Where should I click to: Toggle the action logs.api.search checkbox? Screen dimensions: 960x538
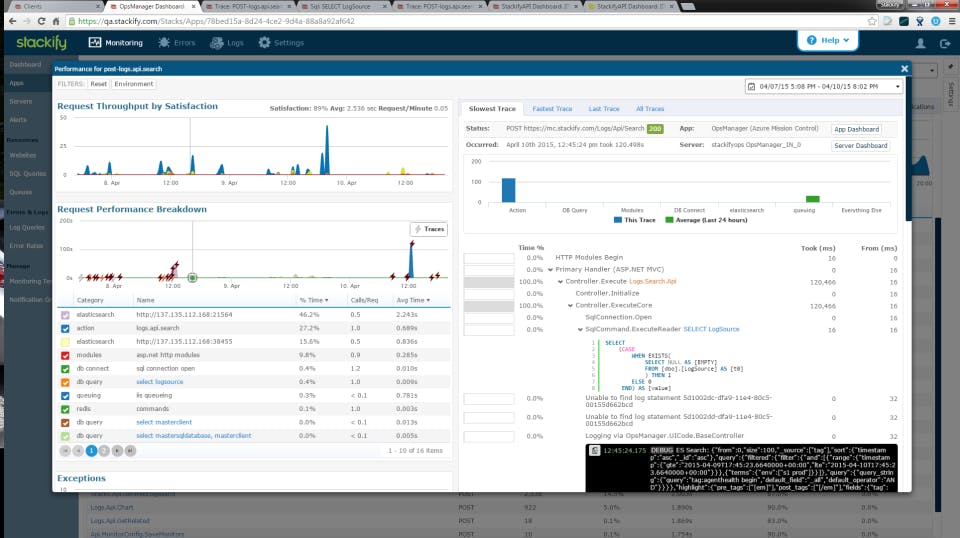click(66, 329)
